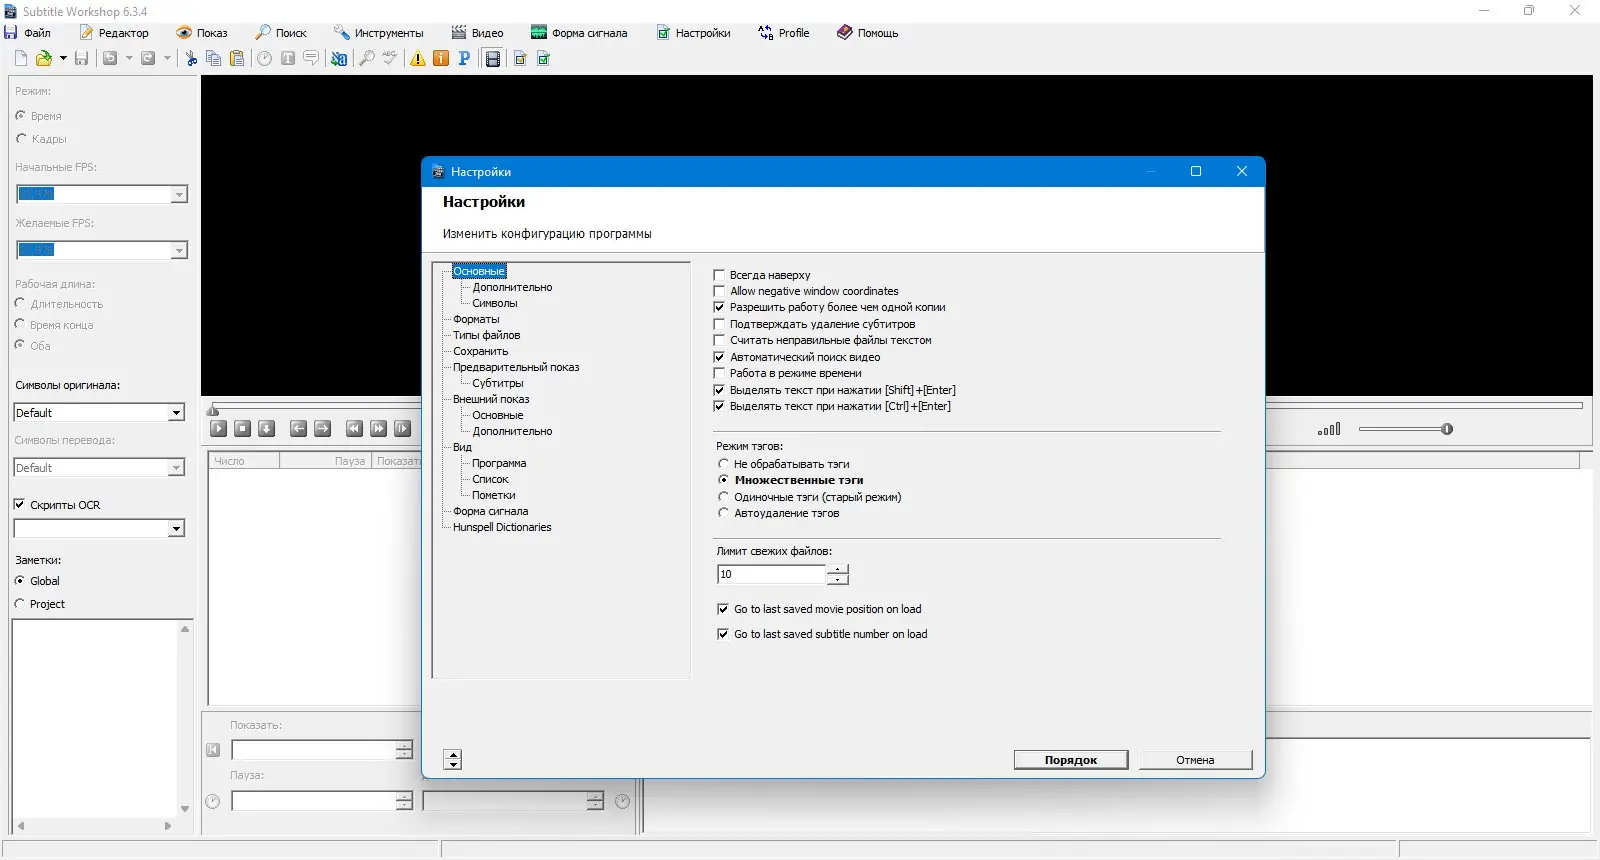Check 'Allow negative window coordinates'
1600x860 pixels.
pos(719,291)
